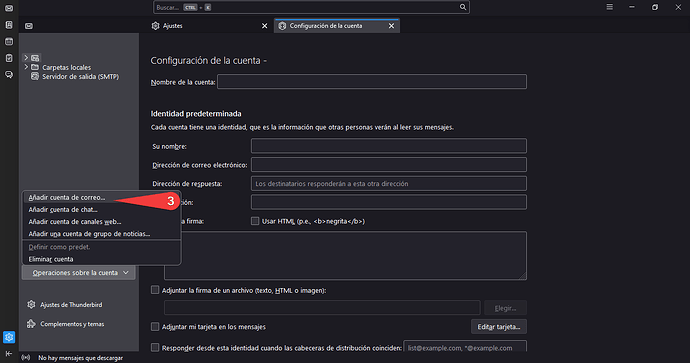Focus the Nombre de la cuenta field

(372, 82)
